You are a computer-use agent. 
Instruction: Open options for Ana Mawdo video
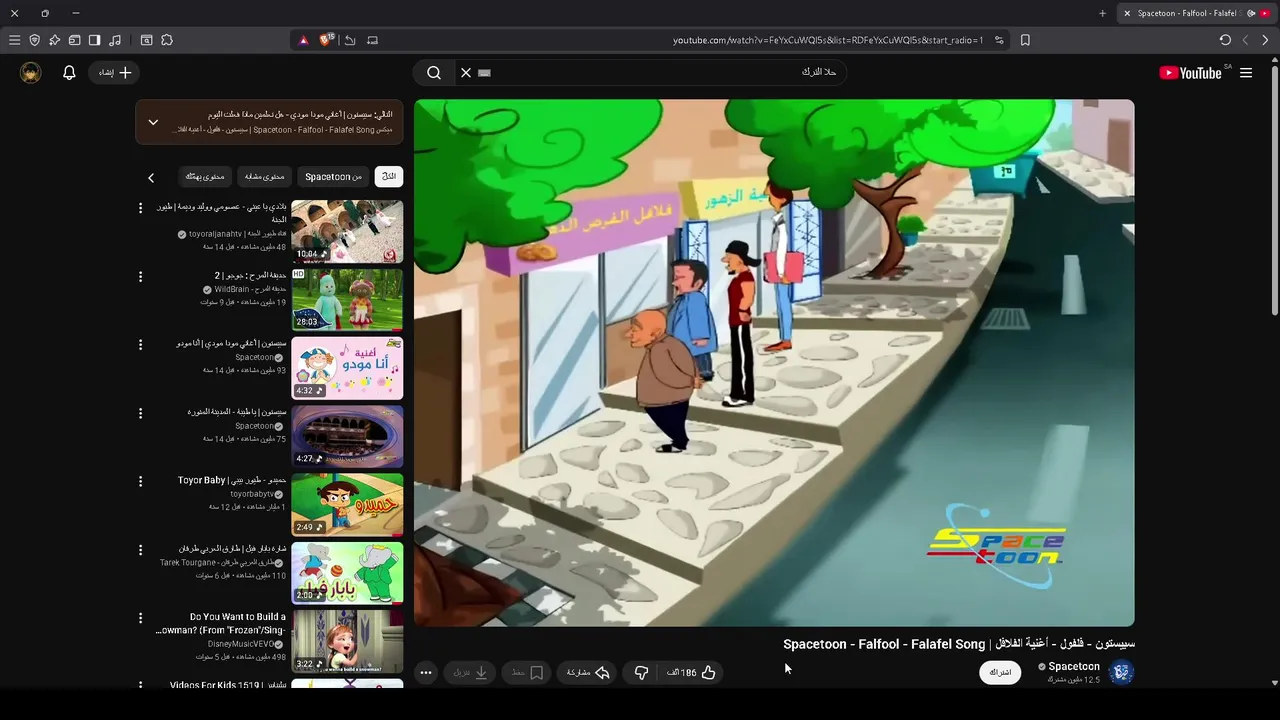pyautogui.click(x=140, y=344)
